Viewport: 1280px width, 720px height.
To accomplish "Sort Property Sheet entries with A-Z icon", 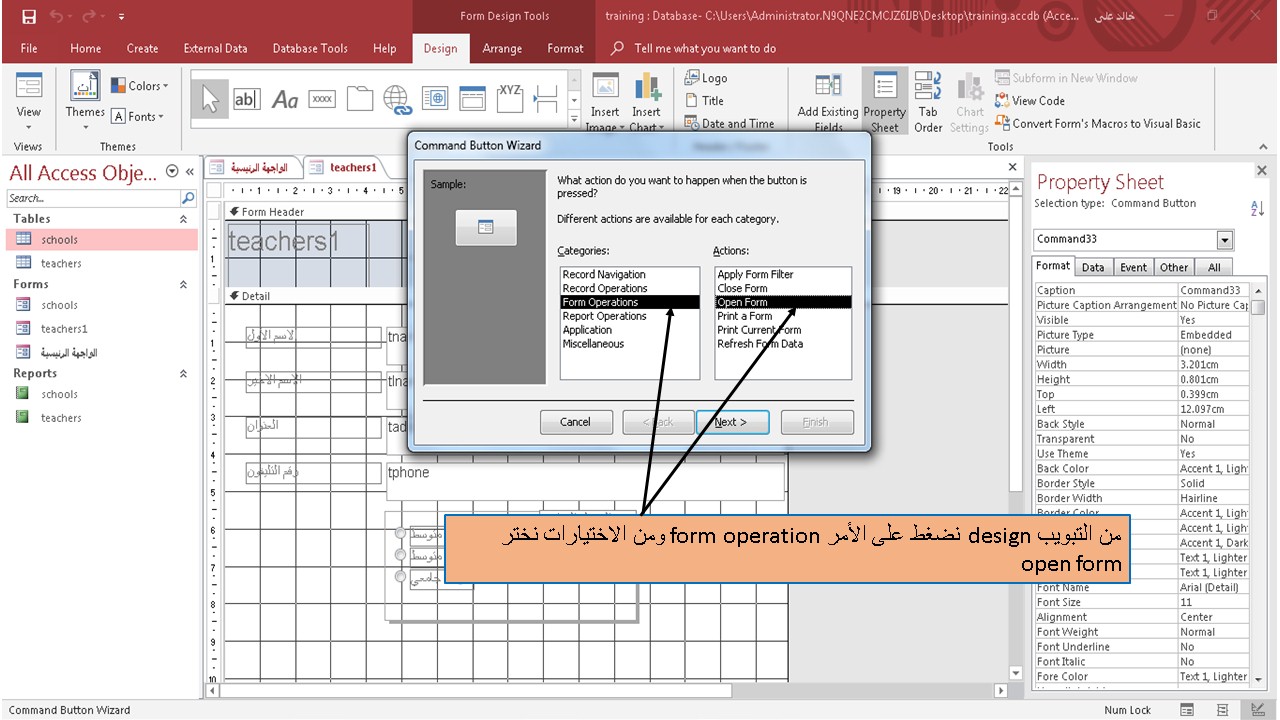I will [x=1258, y=208].
